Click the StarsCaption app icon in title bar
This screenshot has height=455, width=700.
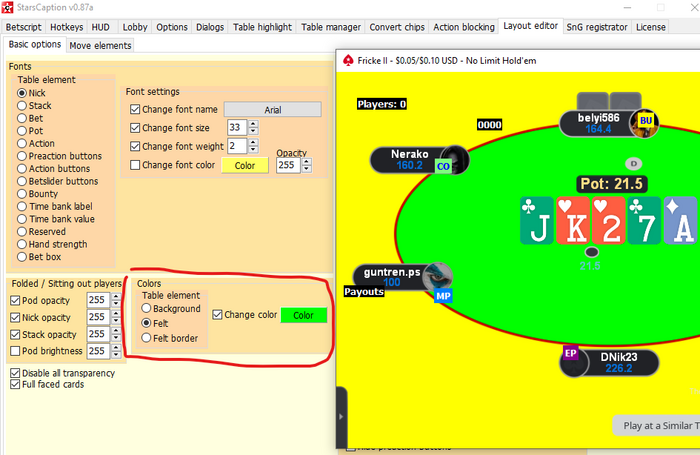click(8, 7)
